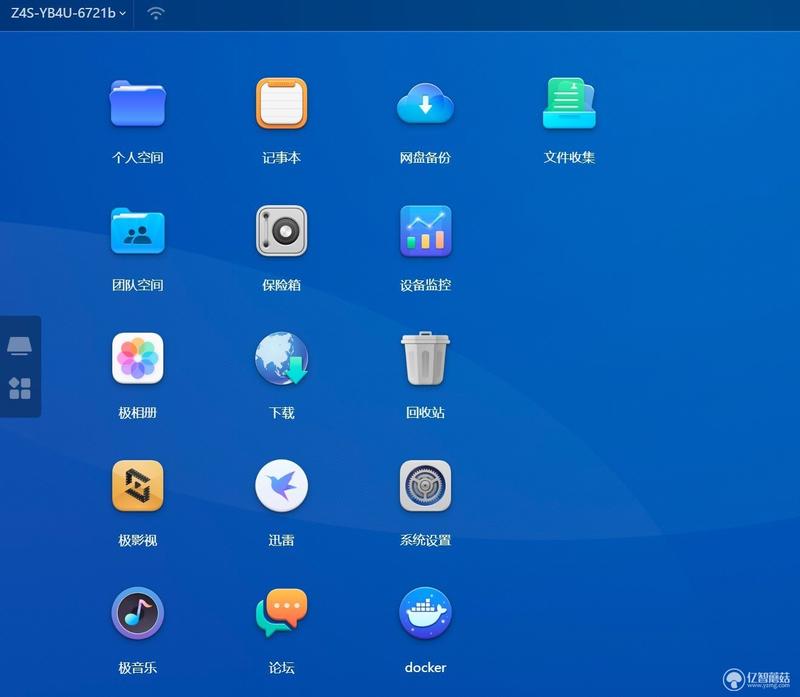Click the 个人空间 text label
800x697 pixels.
pos(138,157)
